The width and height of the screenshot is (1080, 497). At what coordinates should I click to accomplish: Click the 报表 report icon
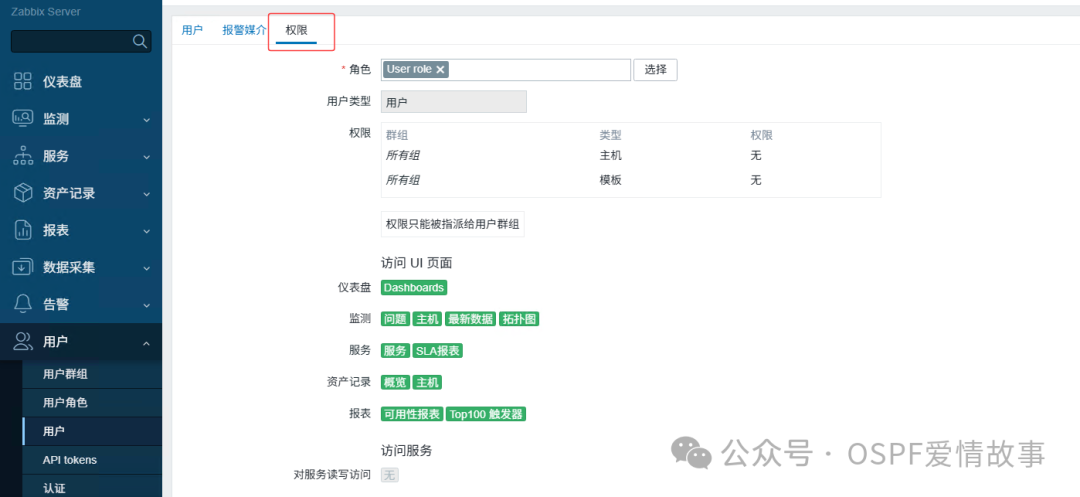(x=23, y=230)
